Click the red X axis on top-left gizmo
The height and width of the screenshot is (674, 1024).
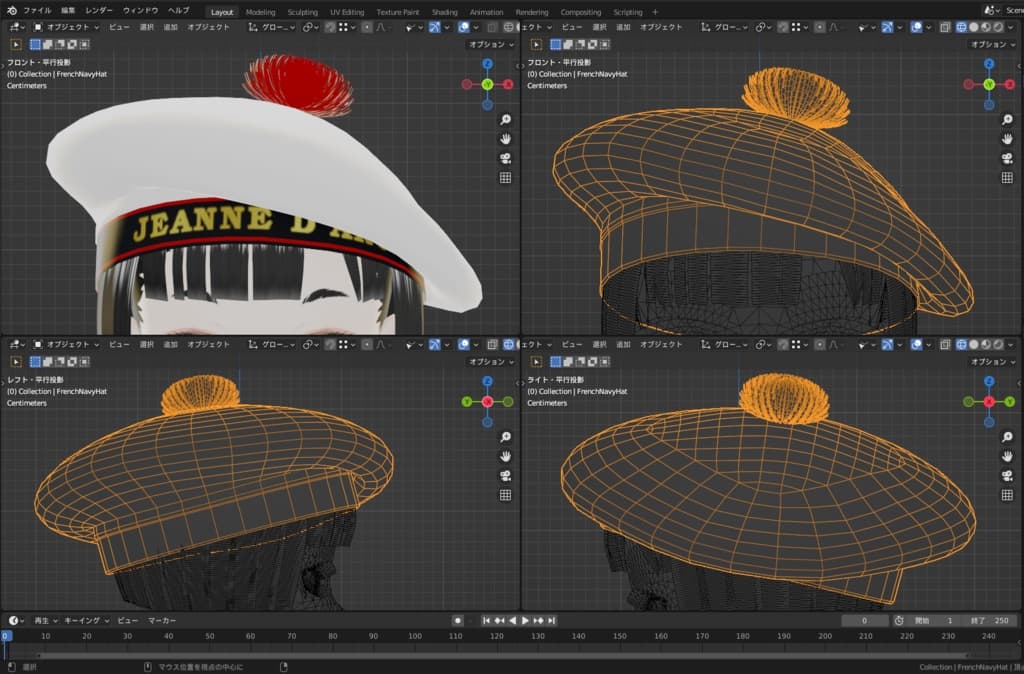tap(508, 85)
